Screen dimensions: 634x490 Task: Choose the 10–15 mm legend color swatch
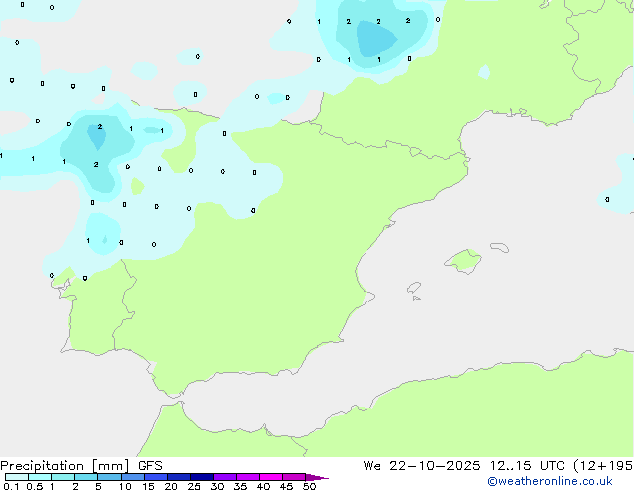(x=132, y=477)
